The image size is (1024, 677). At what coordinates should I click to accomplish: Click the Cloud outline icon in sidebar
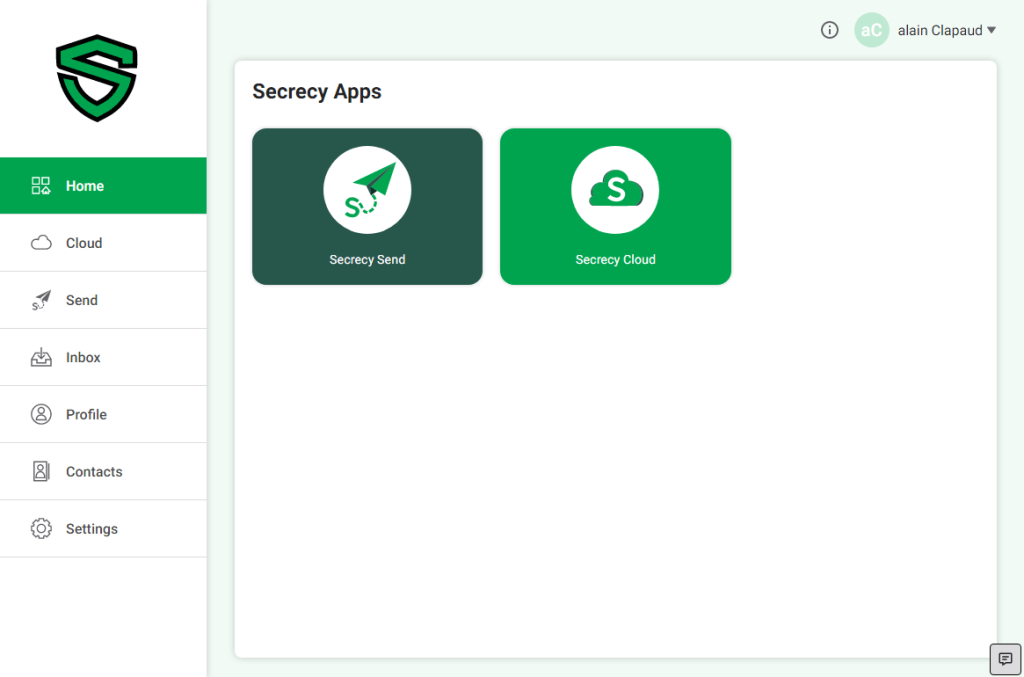[41, 243]
